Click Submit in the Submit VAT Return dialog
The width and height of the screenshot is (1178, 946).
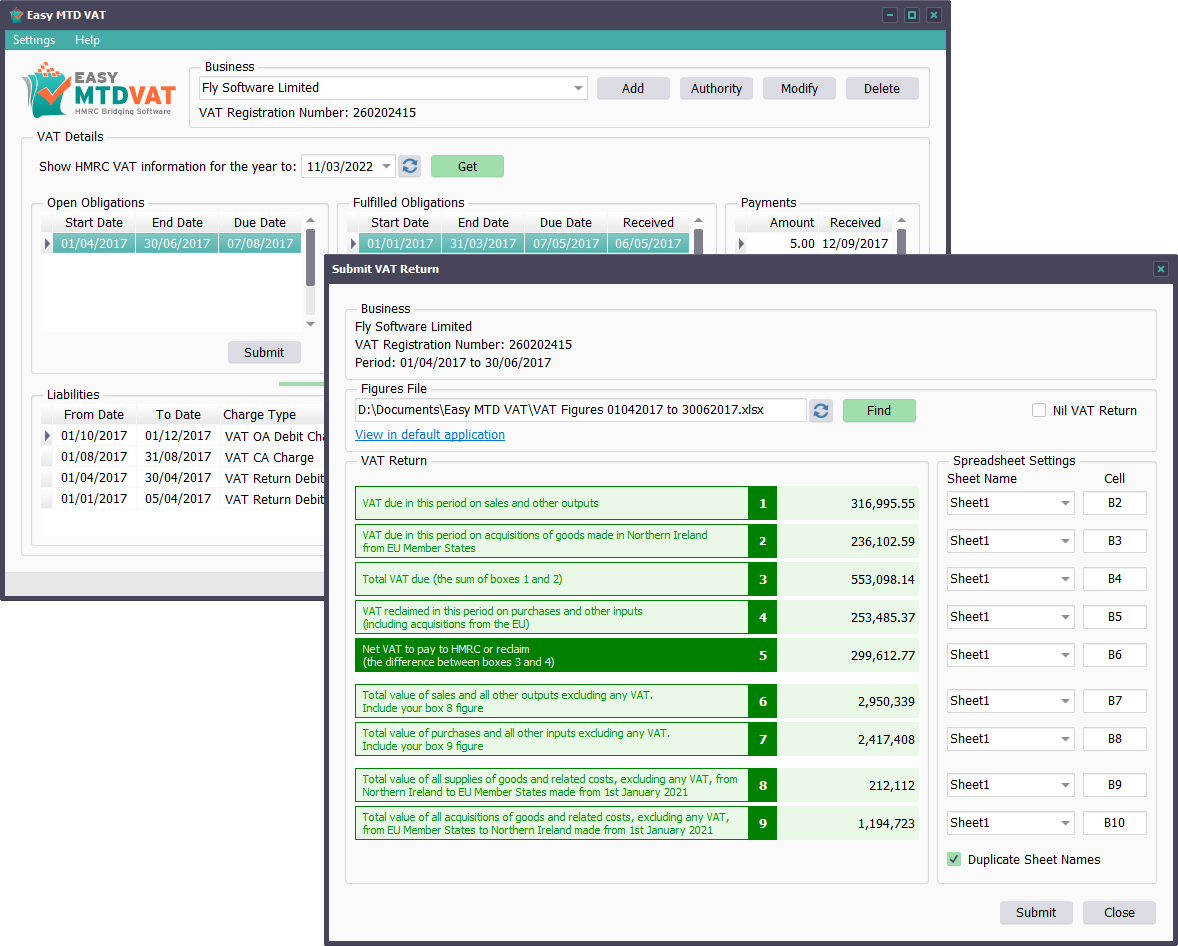[x=1036, y=912]
